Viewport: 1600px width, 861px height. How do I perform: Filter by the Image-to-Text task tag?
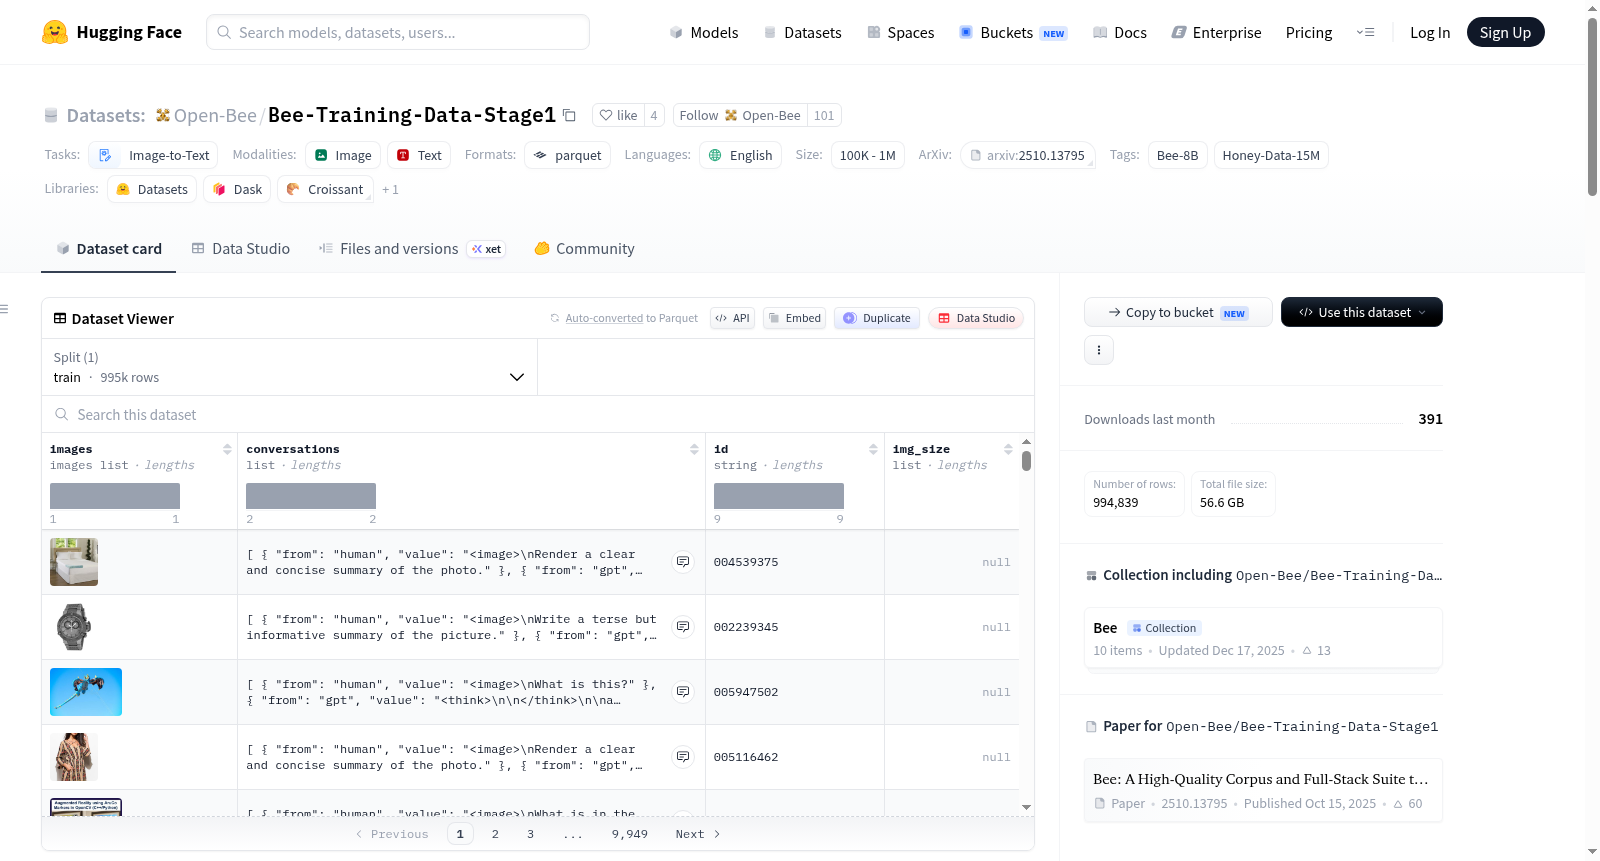click(153, 155)
